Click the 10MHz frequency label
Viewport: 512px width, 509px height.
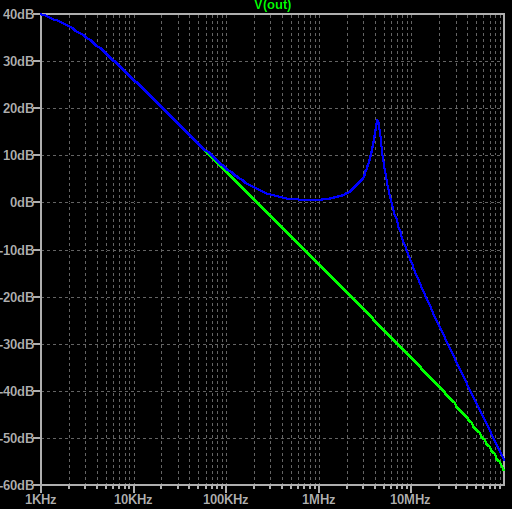click(x=410, y=499)
